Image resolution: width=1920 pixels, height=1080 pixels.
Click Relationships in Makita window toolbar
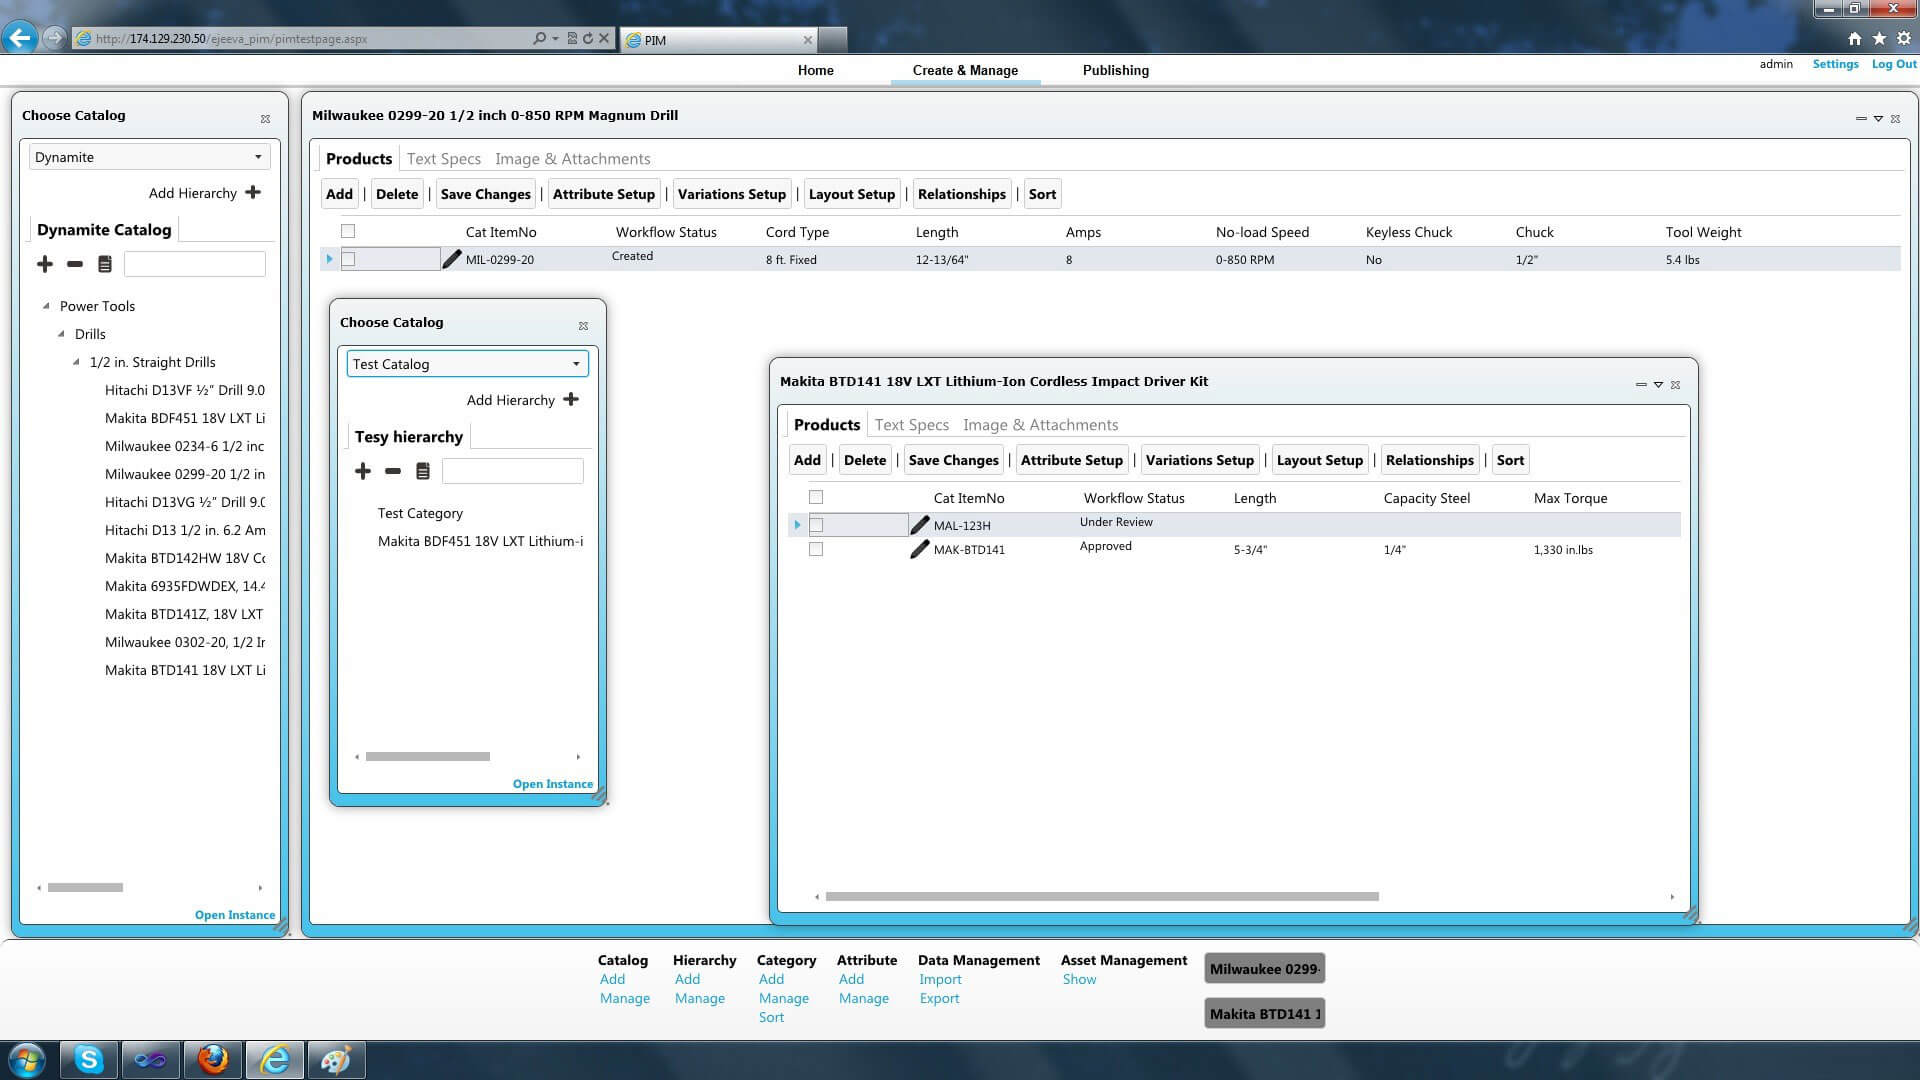pyautogui.click(x=1429, y=460)
